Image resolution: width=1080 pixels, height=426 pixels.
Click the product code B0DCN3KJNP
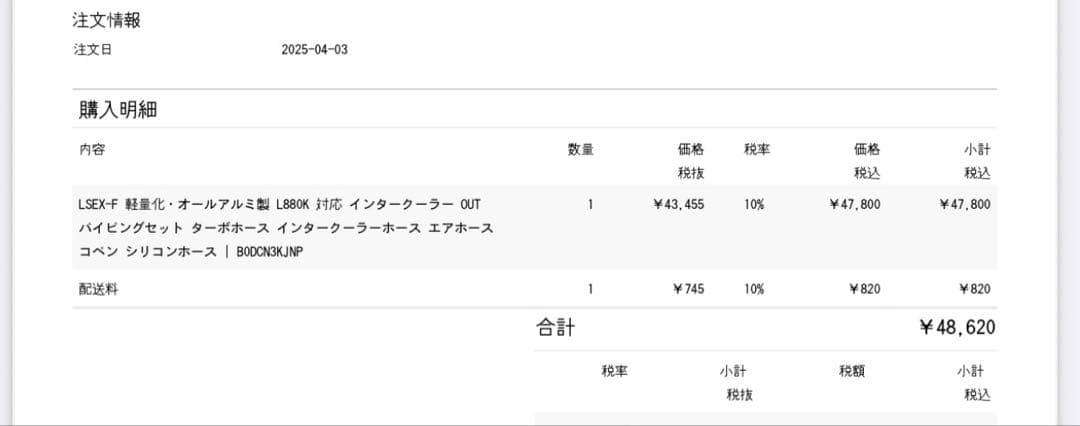point(270,252)
